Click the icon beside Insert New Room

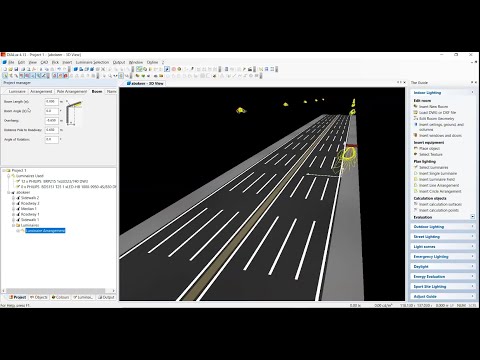[x=416, y=106]
